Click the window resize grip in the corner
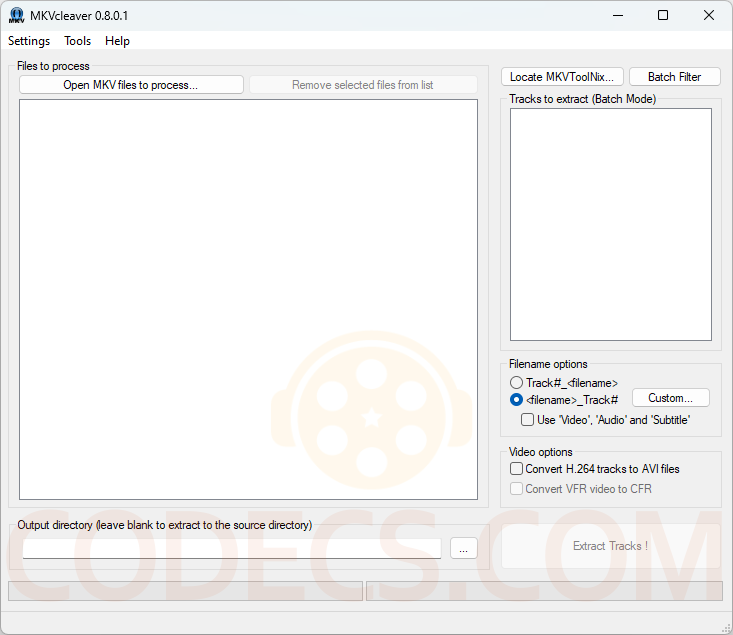This screenshot has height=635, width=733. 726,628
